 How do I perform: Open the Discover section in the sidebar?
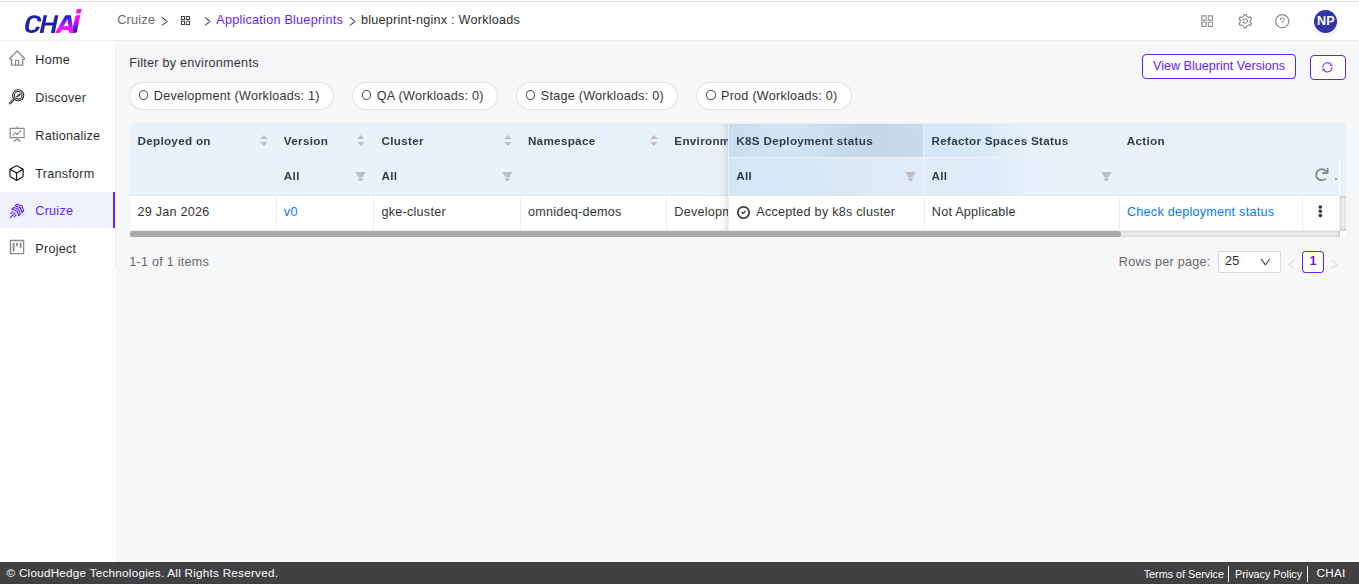60,97
